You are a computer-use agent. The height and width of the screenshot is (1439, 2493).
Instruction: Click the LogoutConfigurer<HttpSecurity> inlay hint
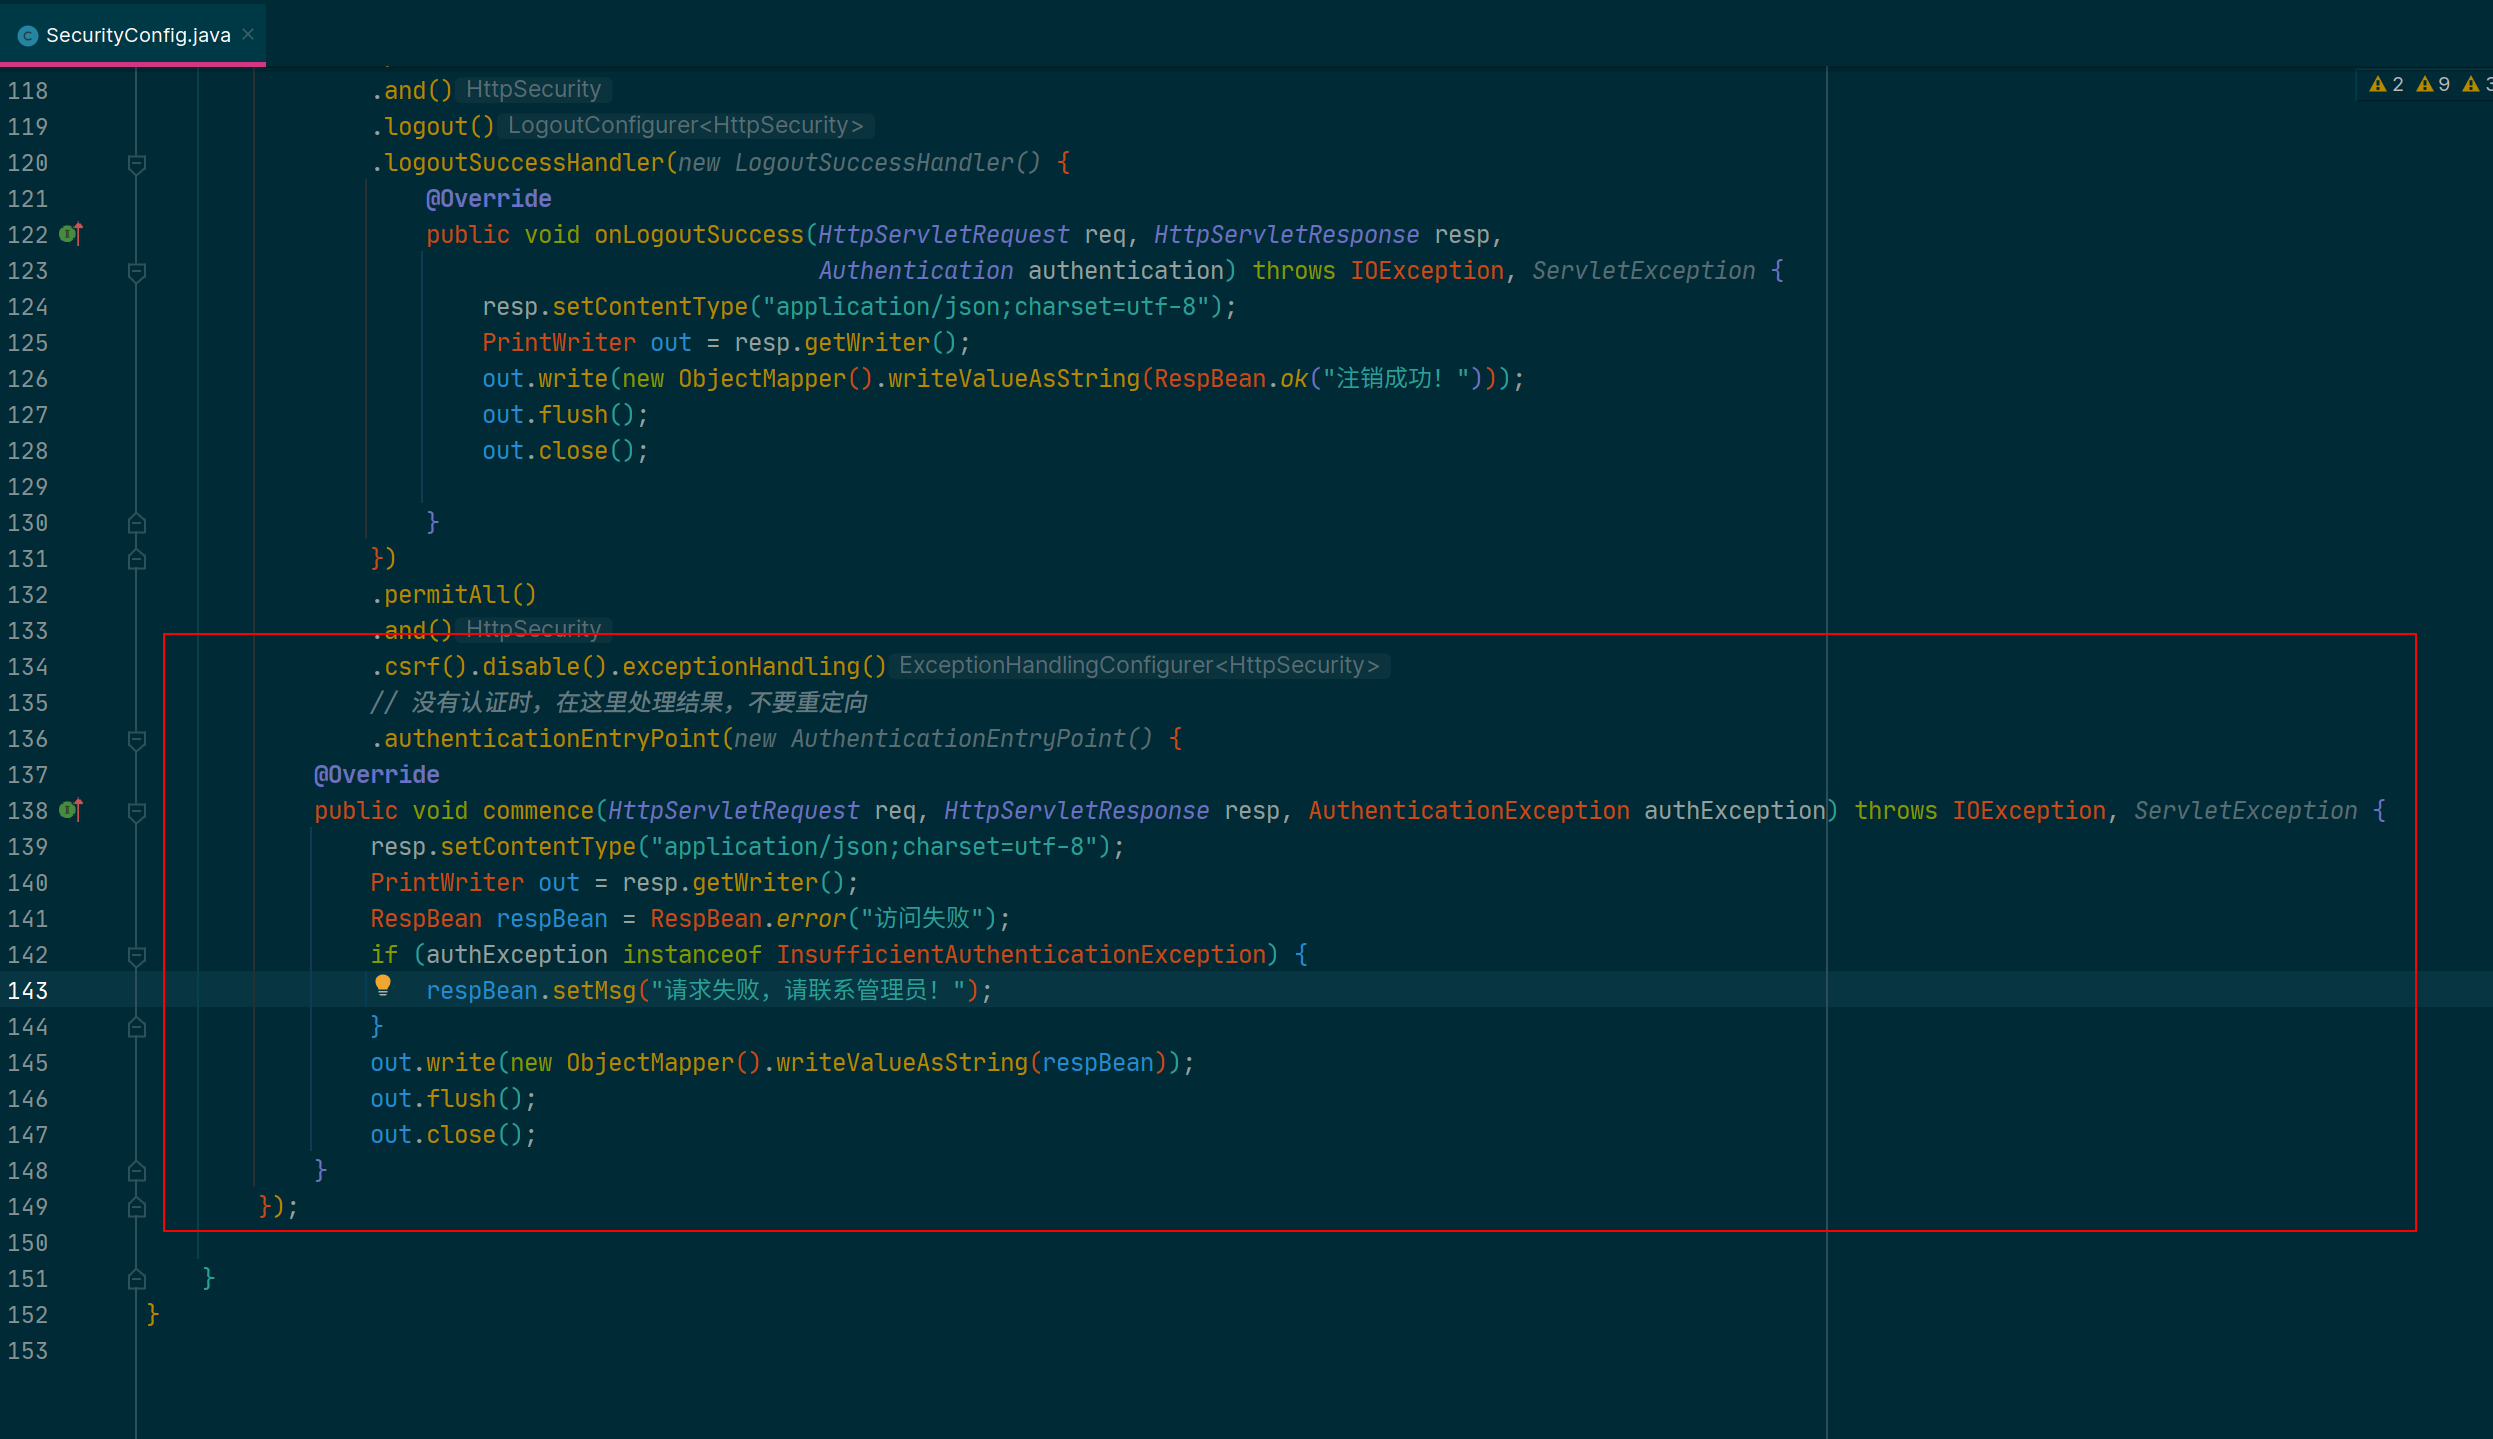(685, 126)
